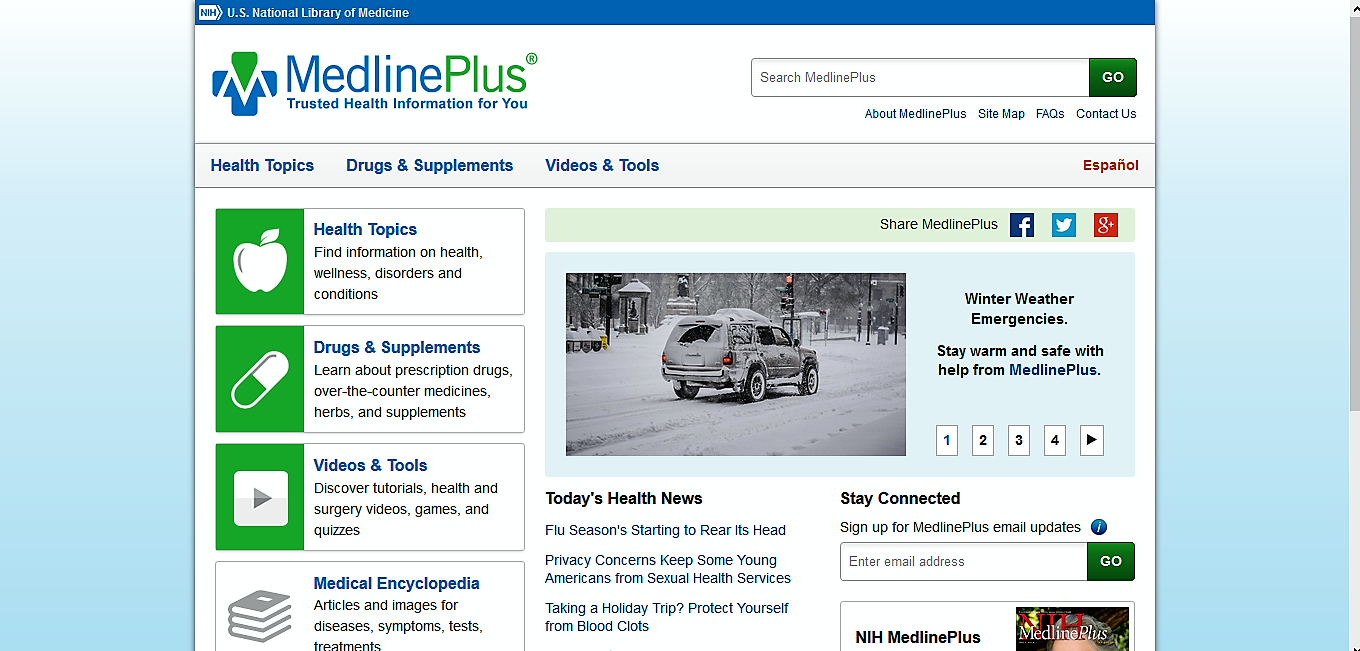Go to slide 3 of carousel

(1019, 440)
